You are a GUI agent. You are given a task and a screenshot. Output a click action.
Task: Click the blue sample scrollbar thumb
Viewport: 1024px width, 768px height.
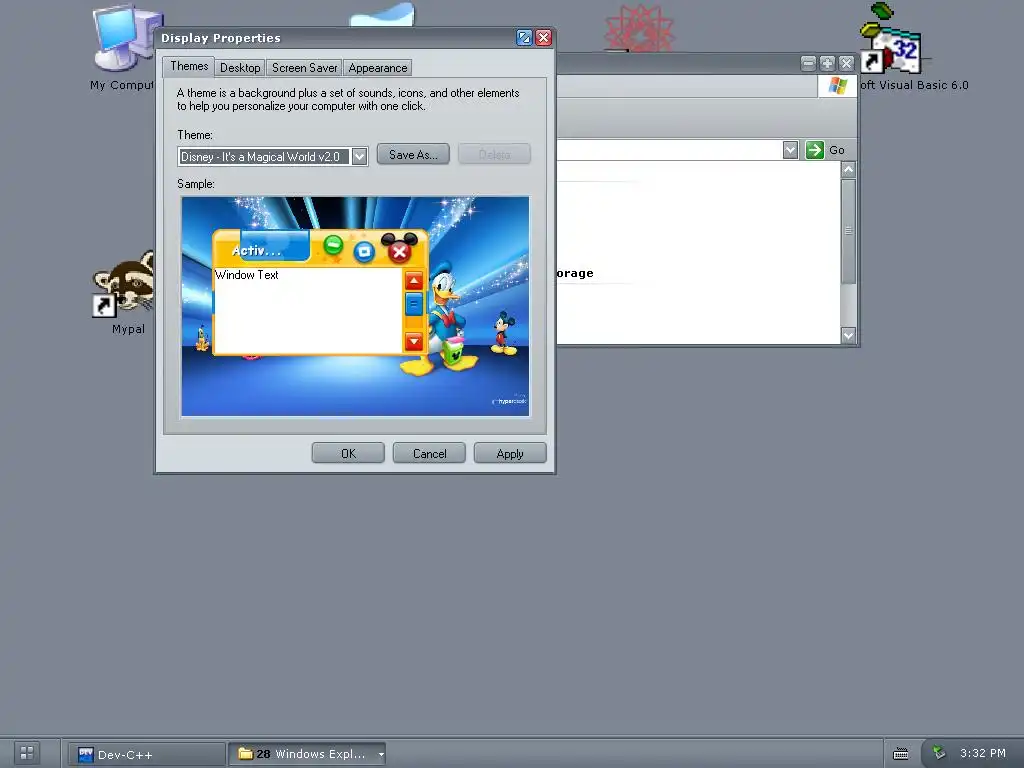[x=414, y=304]
